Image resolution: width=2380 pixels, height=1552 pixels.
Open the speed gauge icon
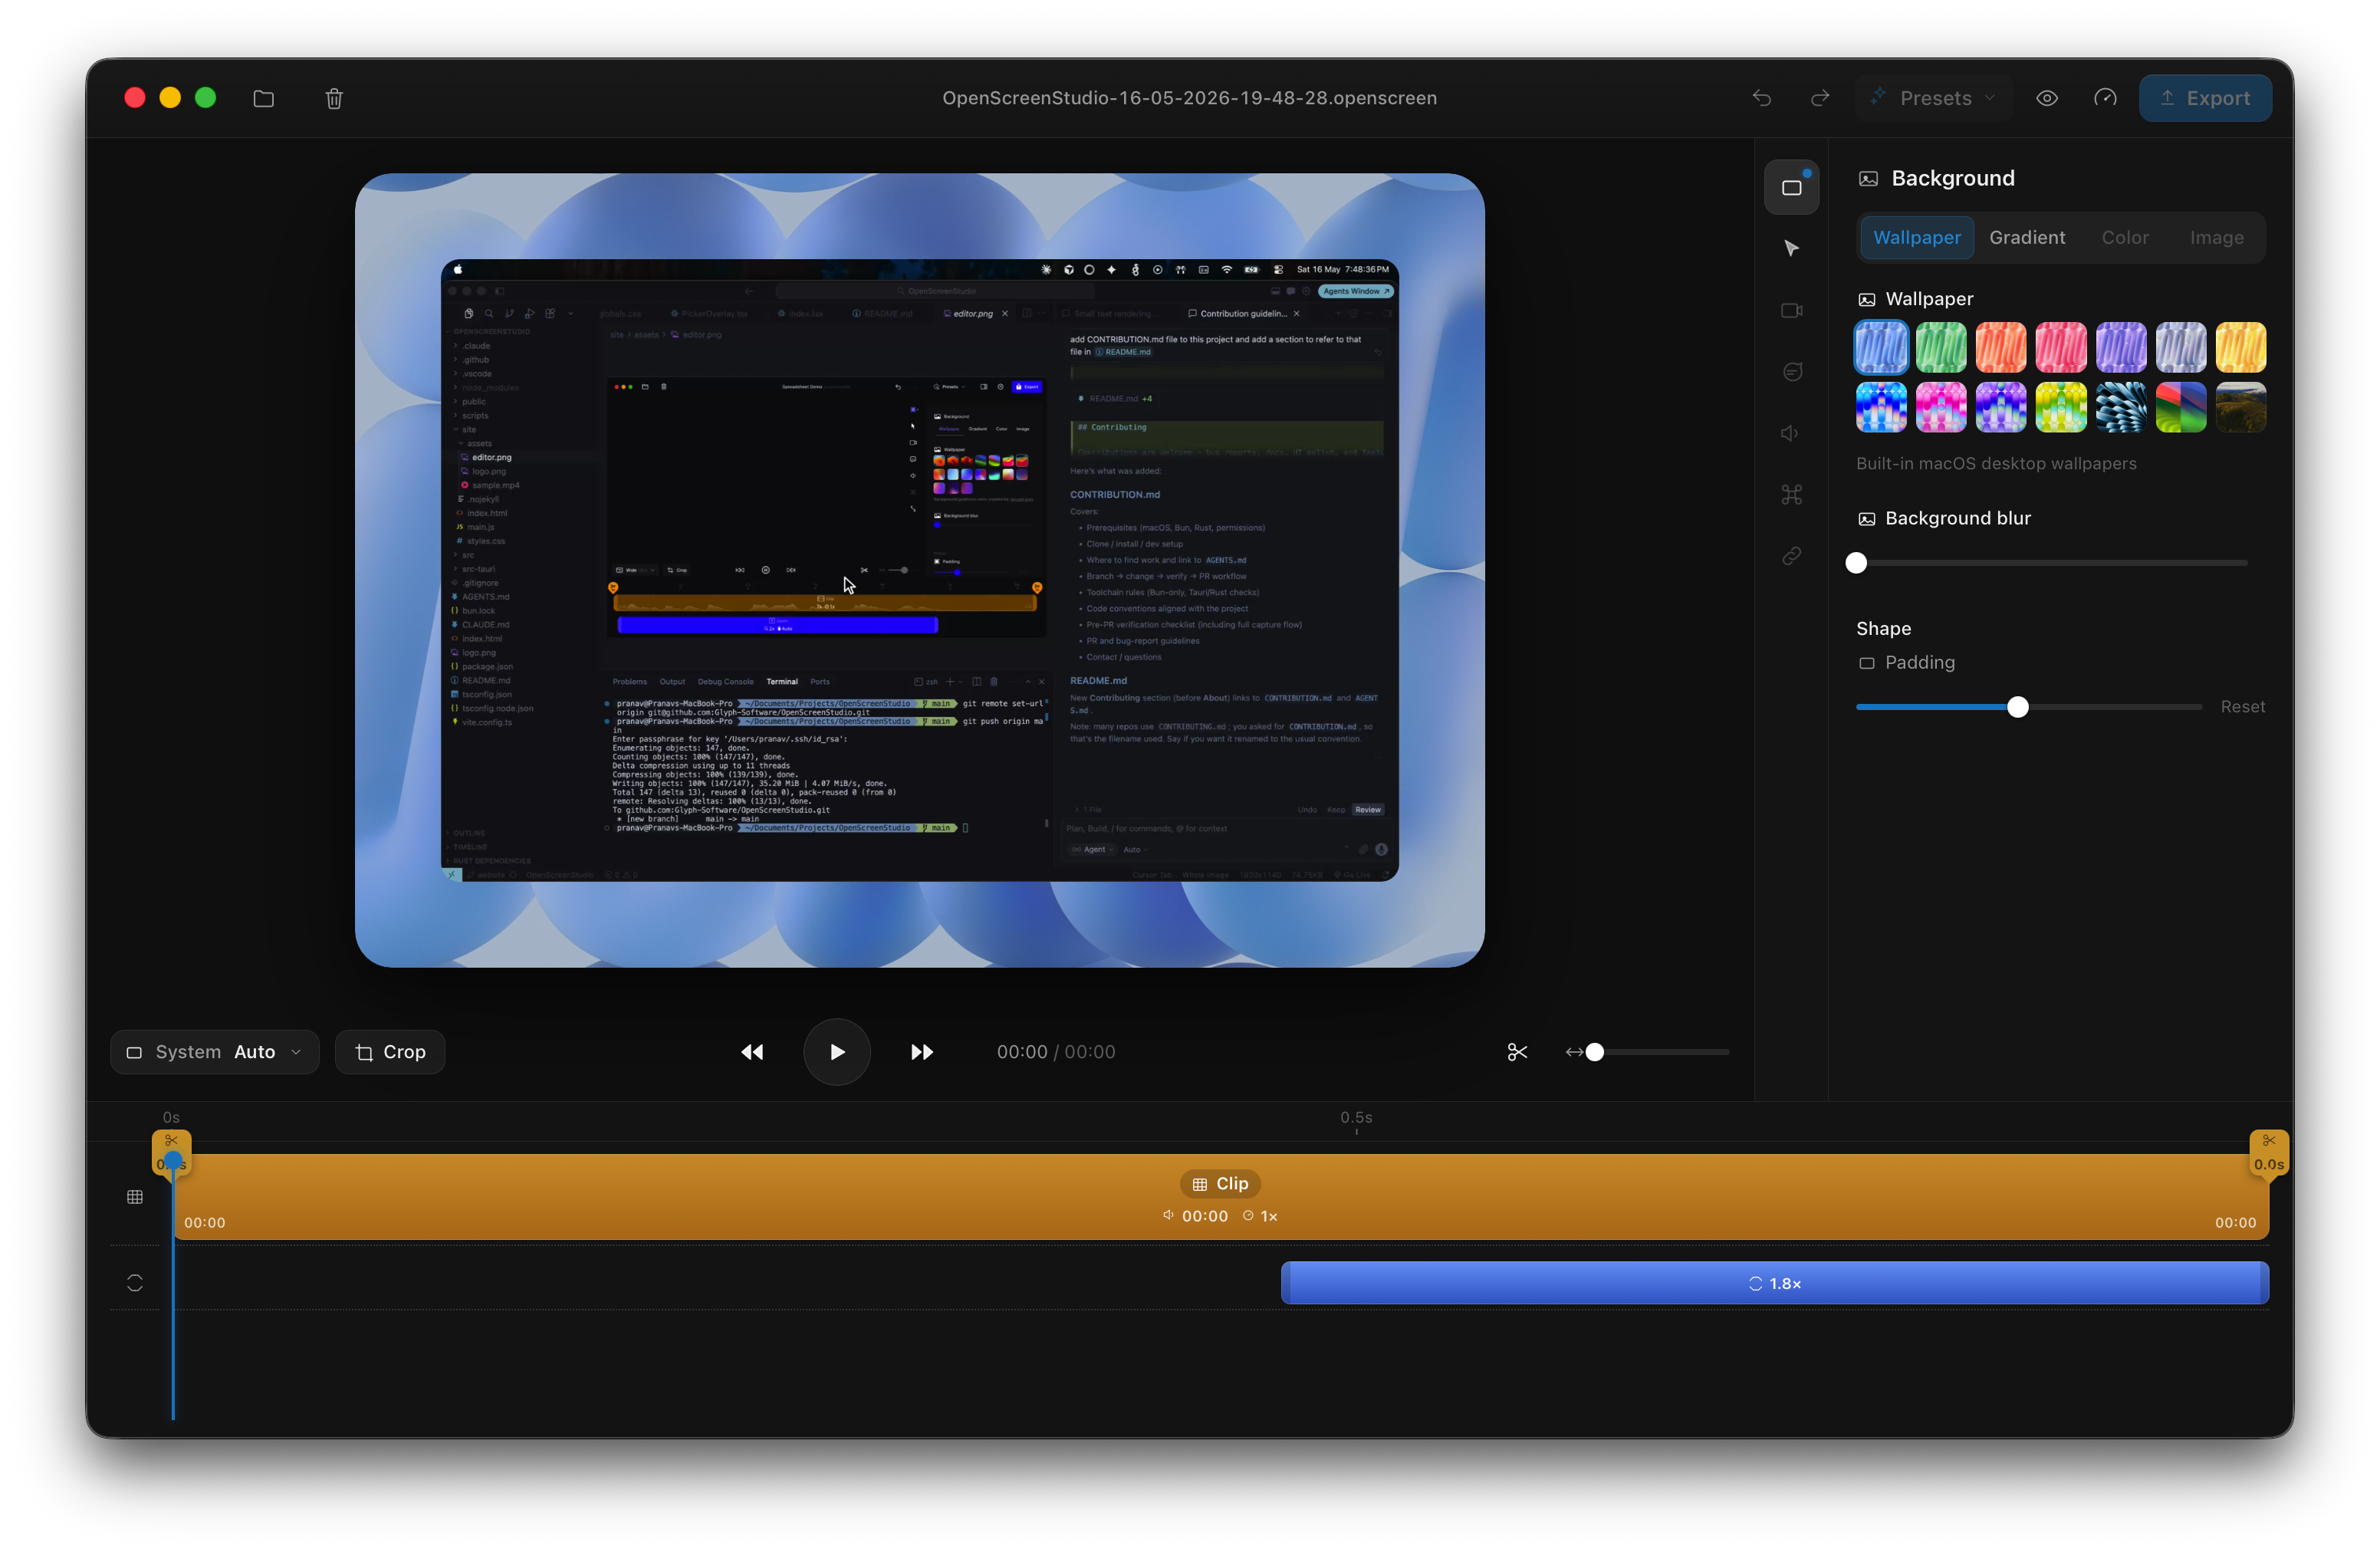point(2105,98)
